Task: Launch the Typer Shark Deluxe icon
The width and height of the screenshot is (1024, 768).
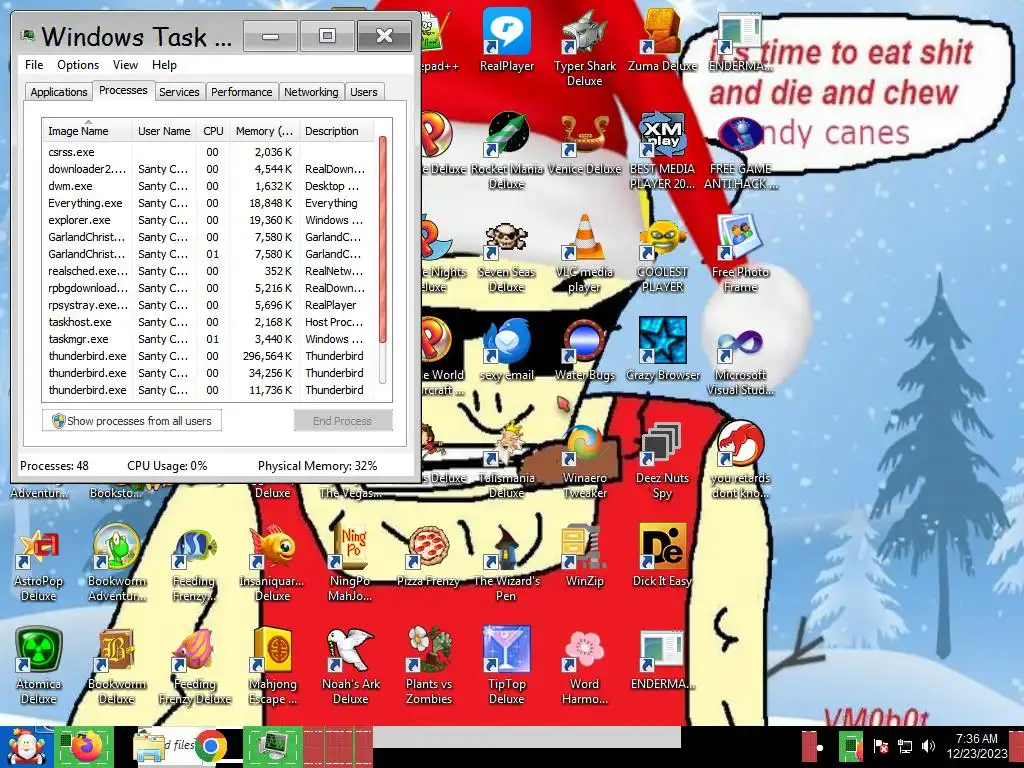Action: pyautogui.click(x=584, y=48)
